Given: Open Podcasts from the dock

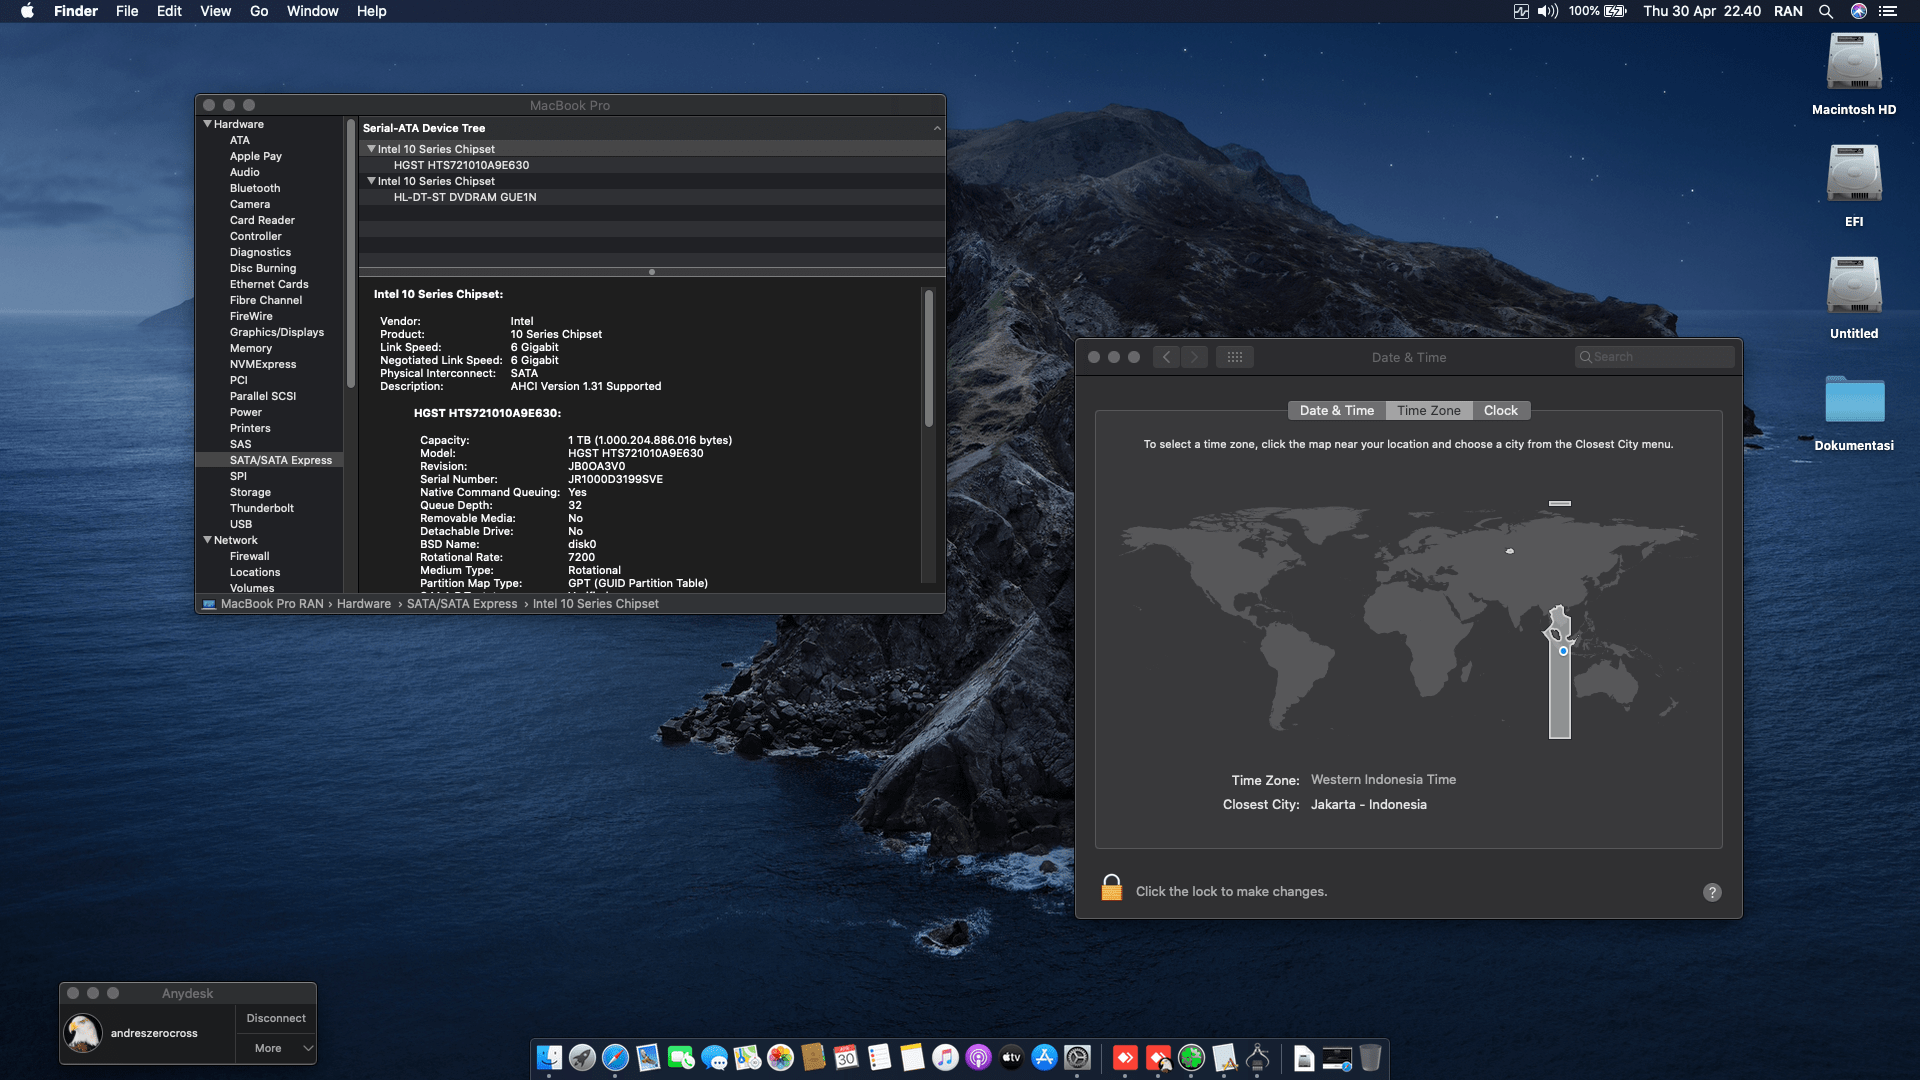Looking at the screenshot, I should coord(978,1057).
